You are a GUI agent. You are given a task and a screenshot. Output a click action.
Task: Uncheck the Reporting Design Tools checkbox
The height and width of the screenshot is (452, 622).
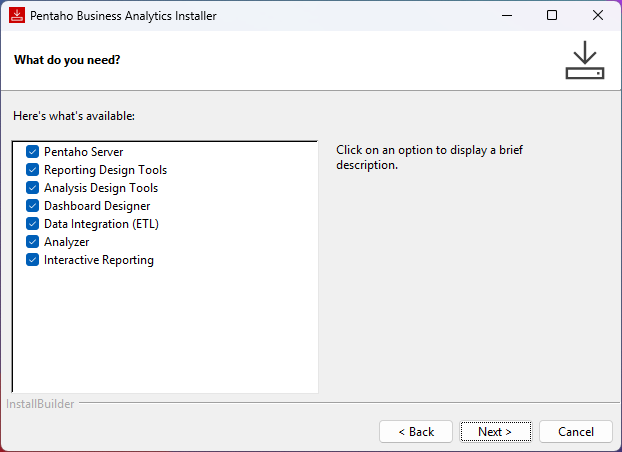(x=32, y=170)
